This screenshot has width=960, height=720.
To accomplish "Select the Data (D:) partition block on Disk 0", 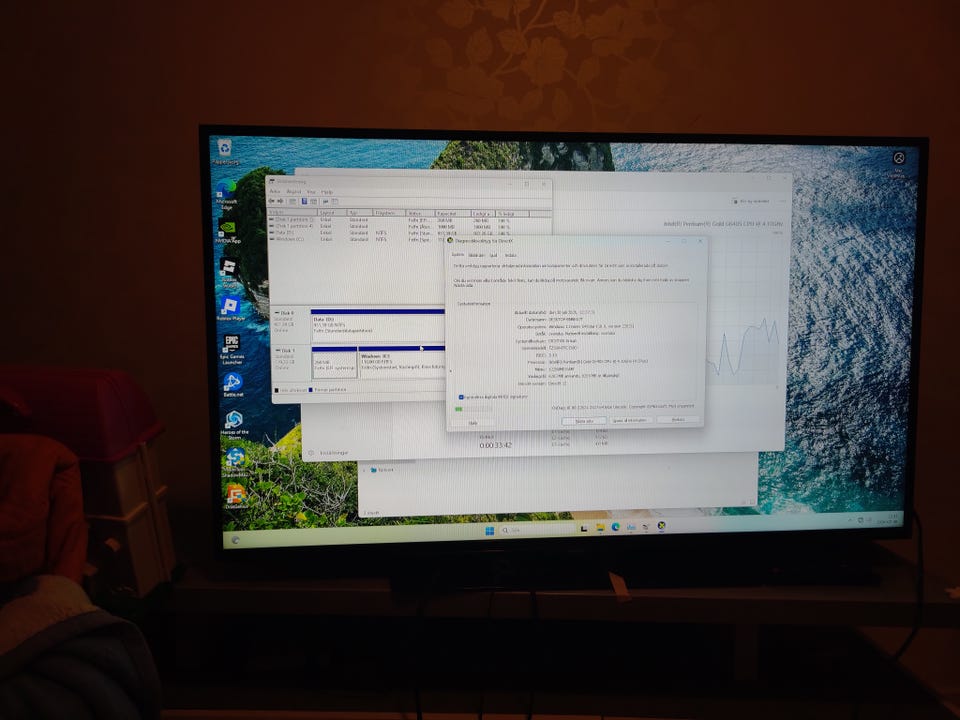I will point(378,325).
